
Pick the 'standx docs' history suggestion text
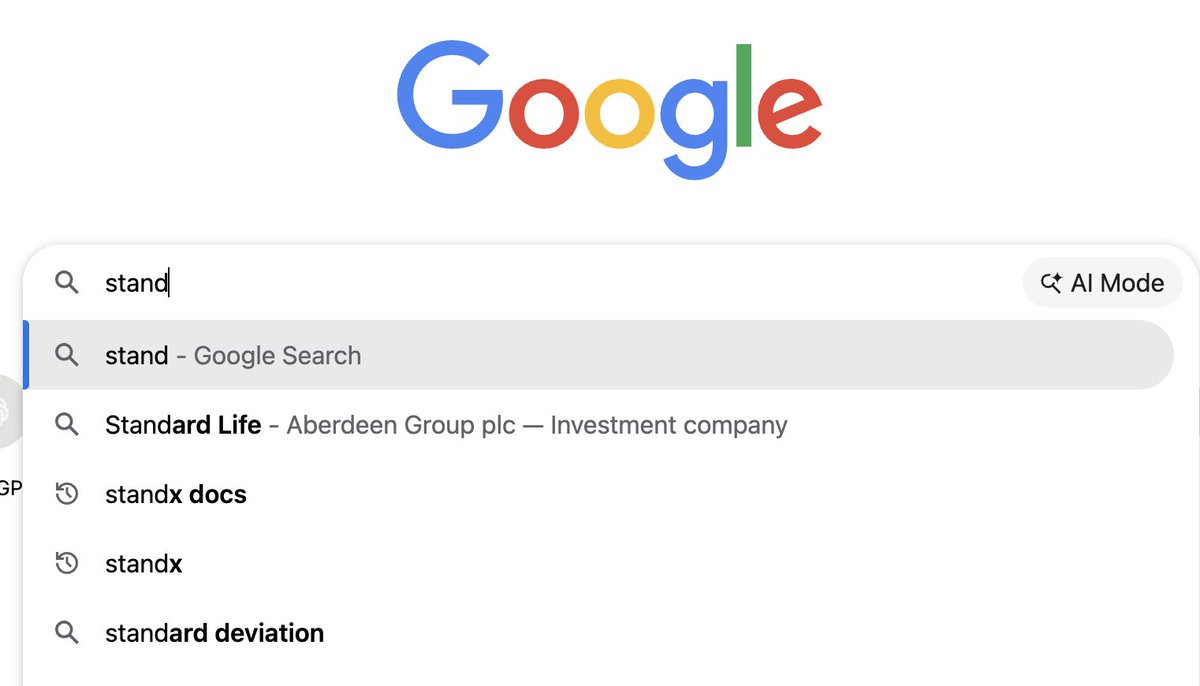[x=176, y=494]
